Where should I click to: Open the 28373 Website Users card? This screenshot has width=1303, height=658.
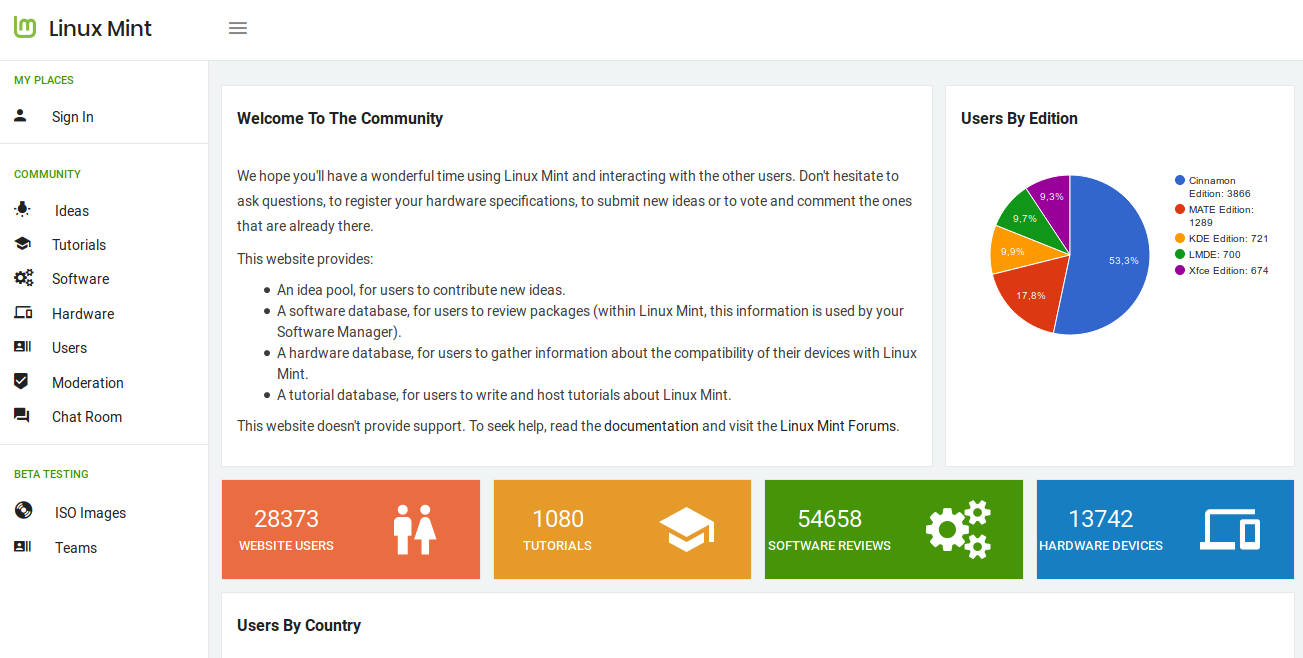pos(351,529)
